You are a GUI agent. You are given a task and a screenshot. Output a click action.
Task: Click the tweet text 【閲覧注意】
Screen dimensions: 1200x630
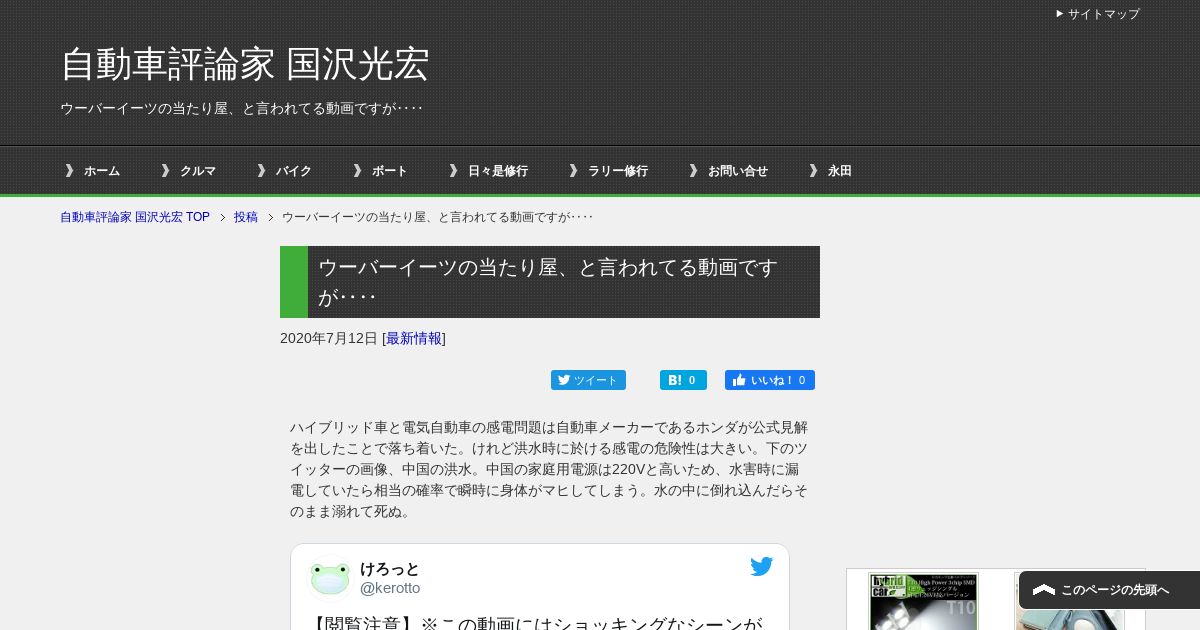pyautogui.click(x=535, y=622)
